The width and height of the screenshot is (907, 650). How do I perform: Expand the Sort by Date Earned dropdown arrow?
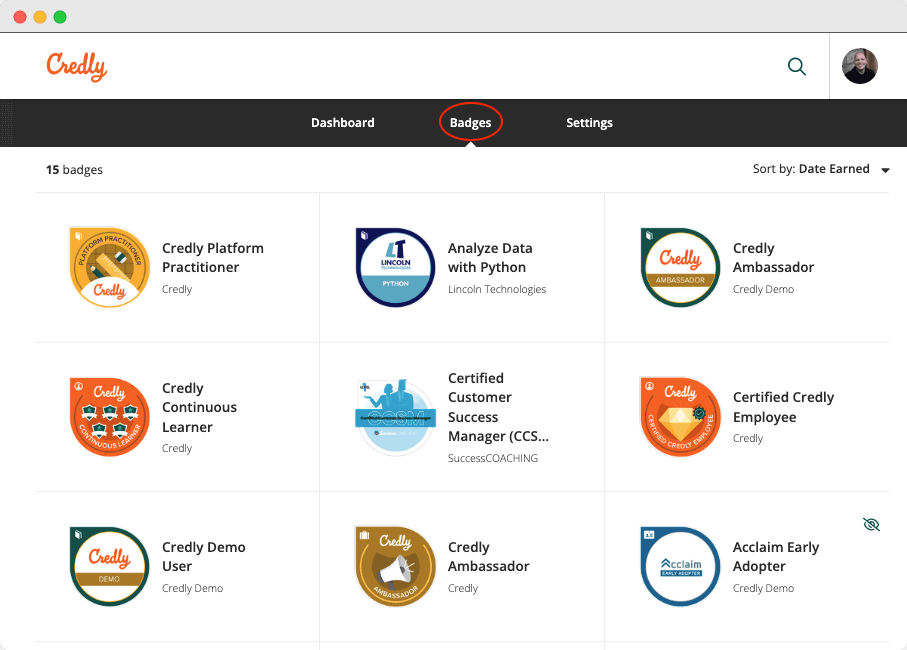[x=885, y=170]
